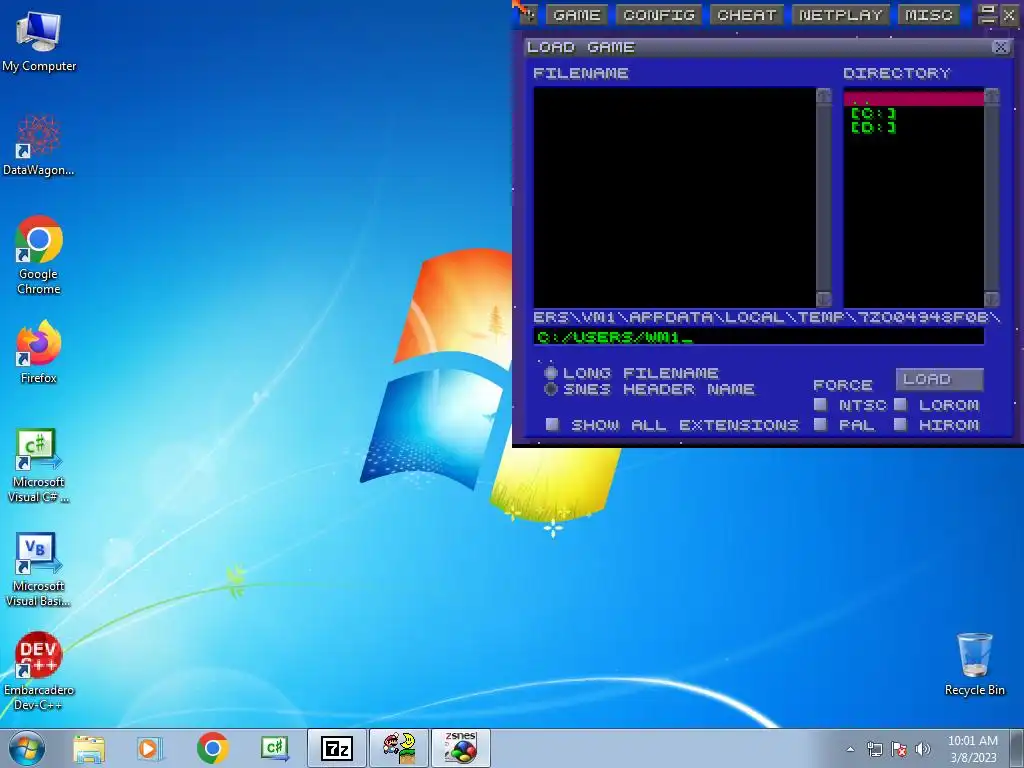1024x768 pixels.
Task: Toggle the Force LOROM checkbox
Action: [x=901, y=404]
